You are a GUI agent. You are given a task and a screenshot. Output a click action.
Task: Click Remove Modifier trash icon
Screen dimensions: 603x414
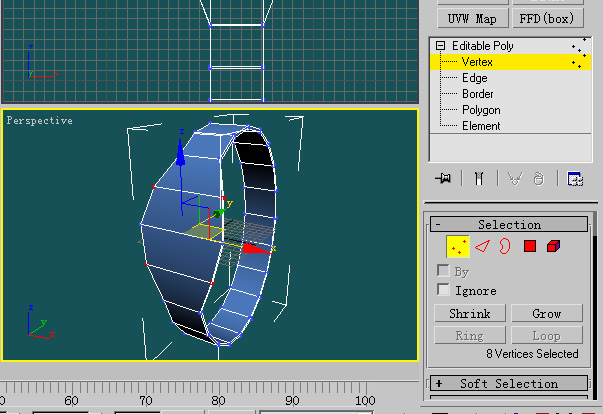(539, 179)
